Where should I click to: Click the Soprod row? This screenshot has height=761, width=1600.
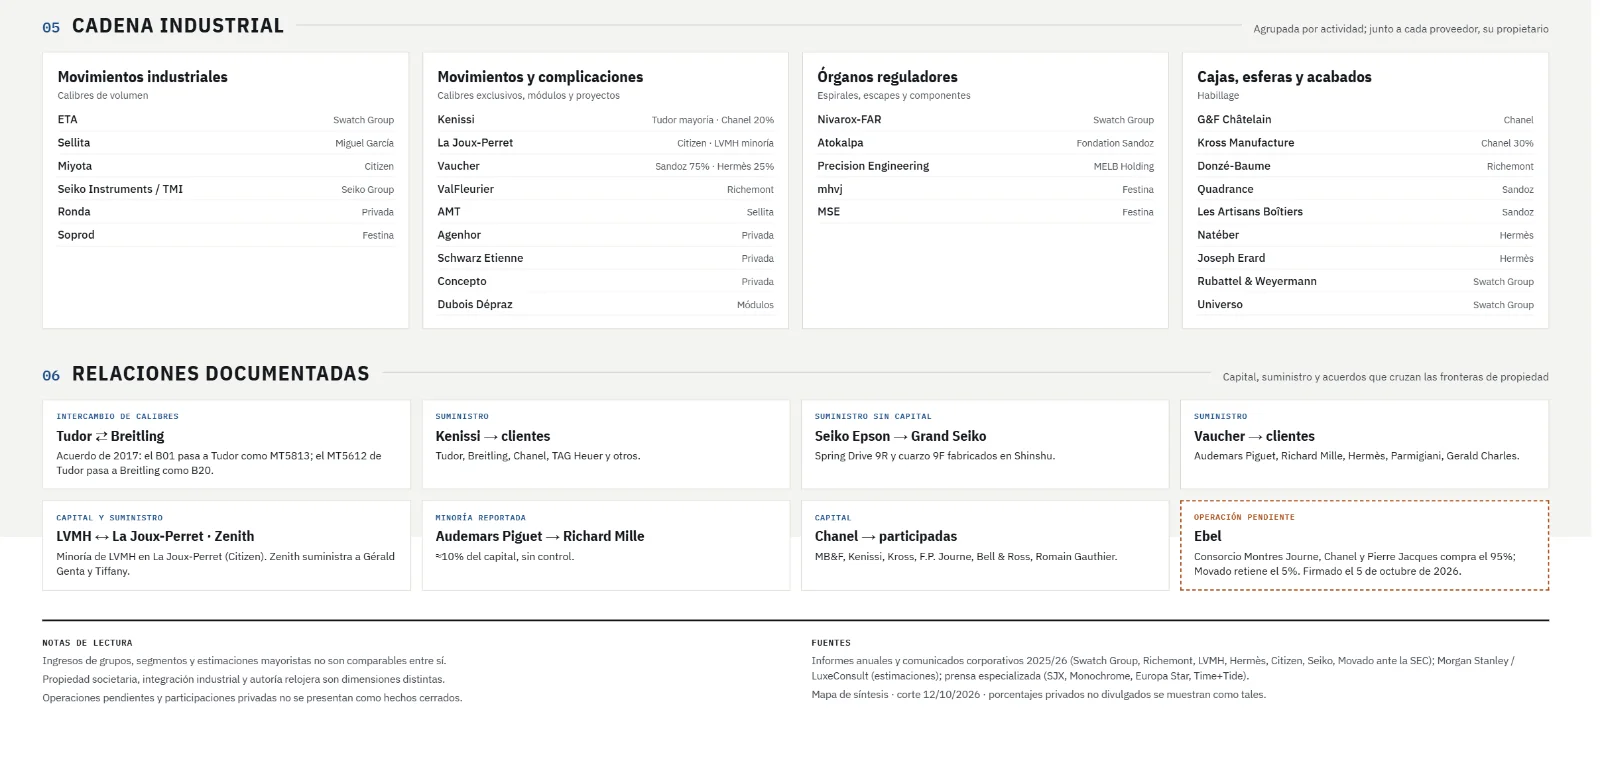point(225,235)
